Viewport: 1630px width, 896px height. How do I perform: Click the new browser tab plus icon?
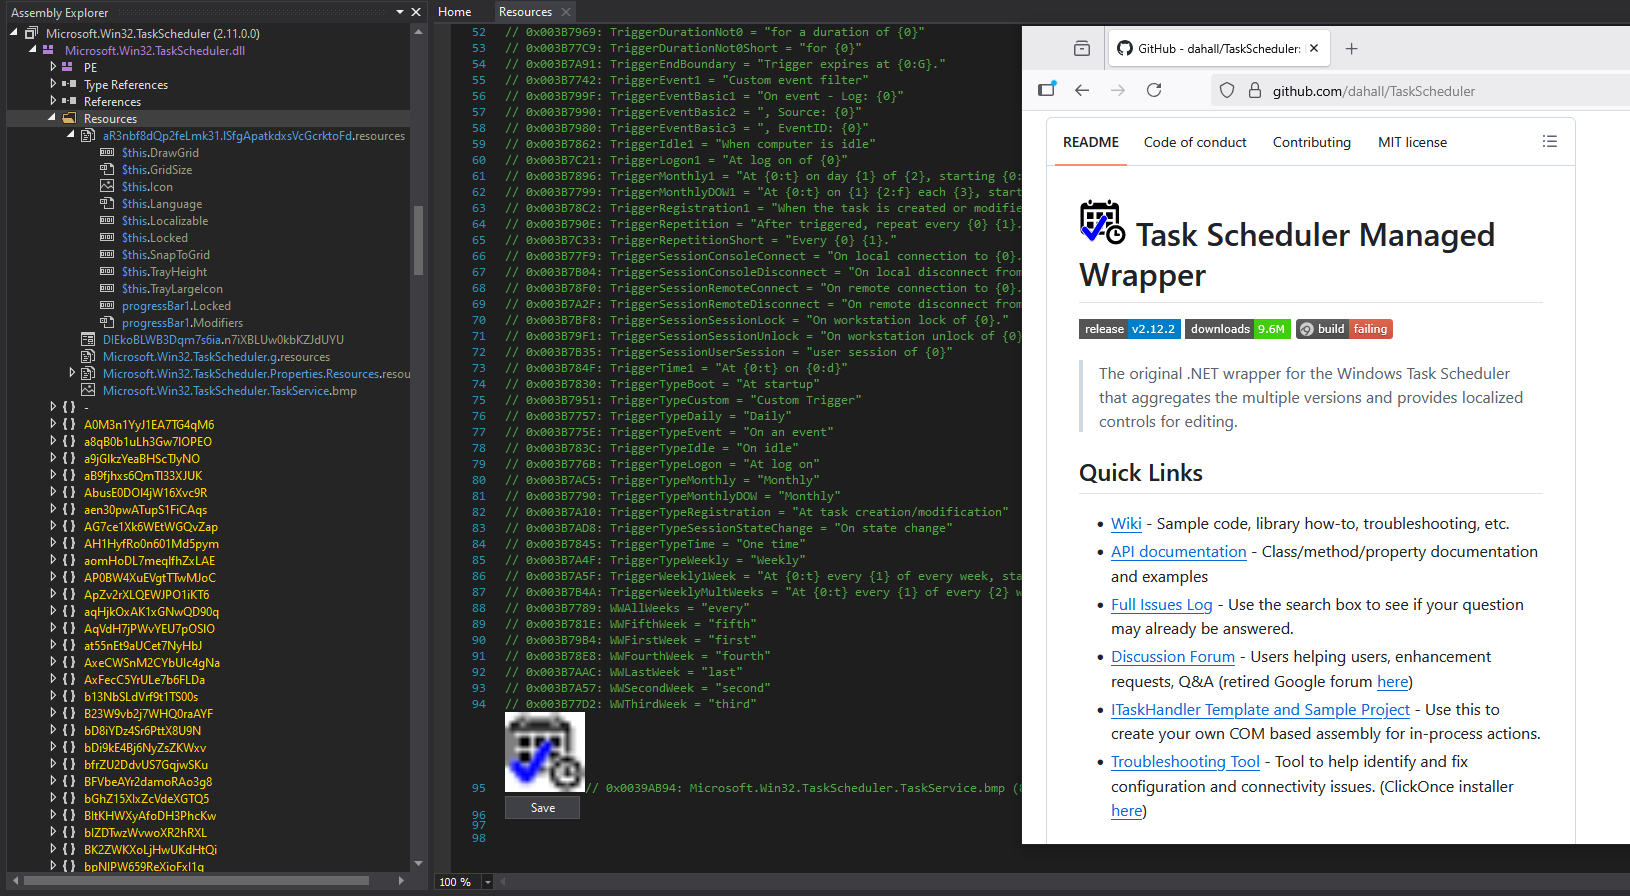click(1352, 48)
